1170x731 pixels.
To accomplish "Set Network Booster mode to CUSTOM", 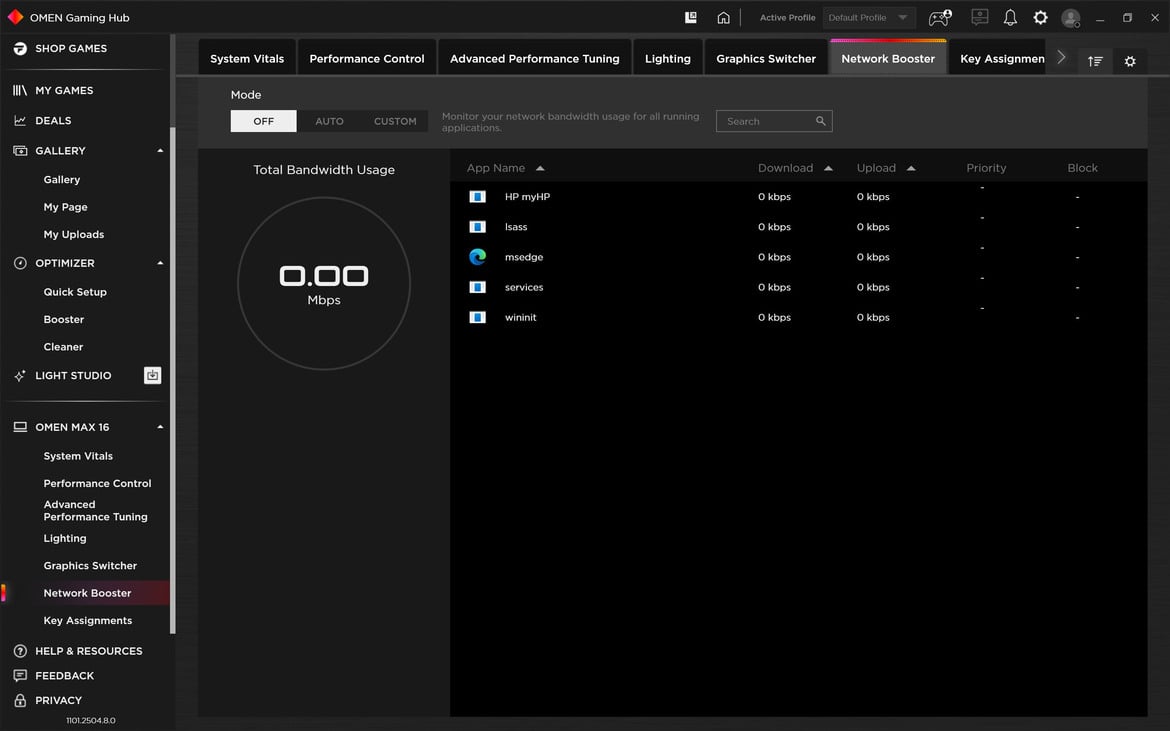I will click(395, 121).
